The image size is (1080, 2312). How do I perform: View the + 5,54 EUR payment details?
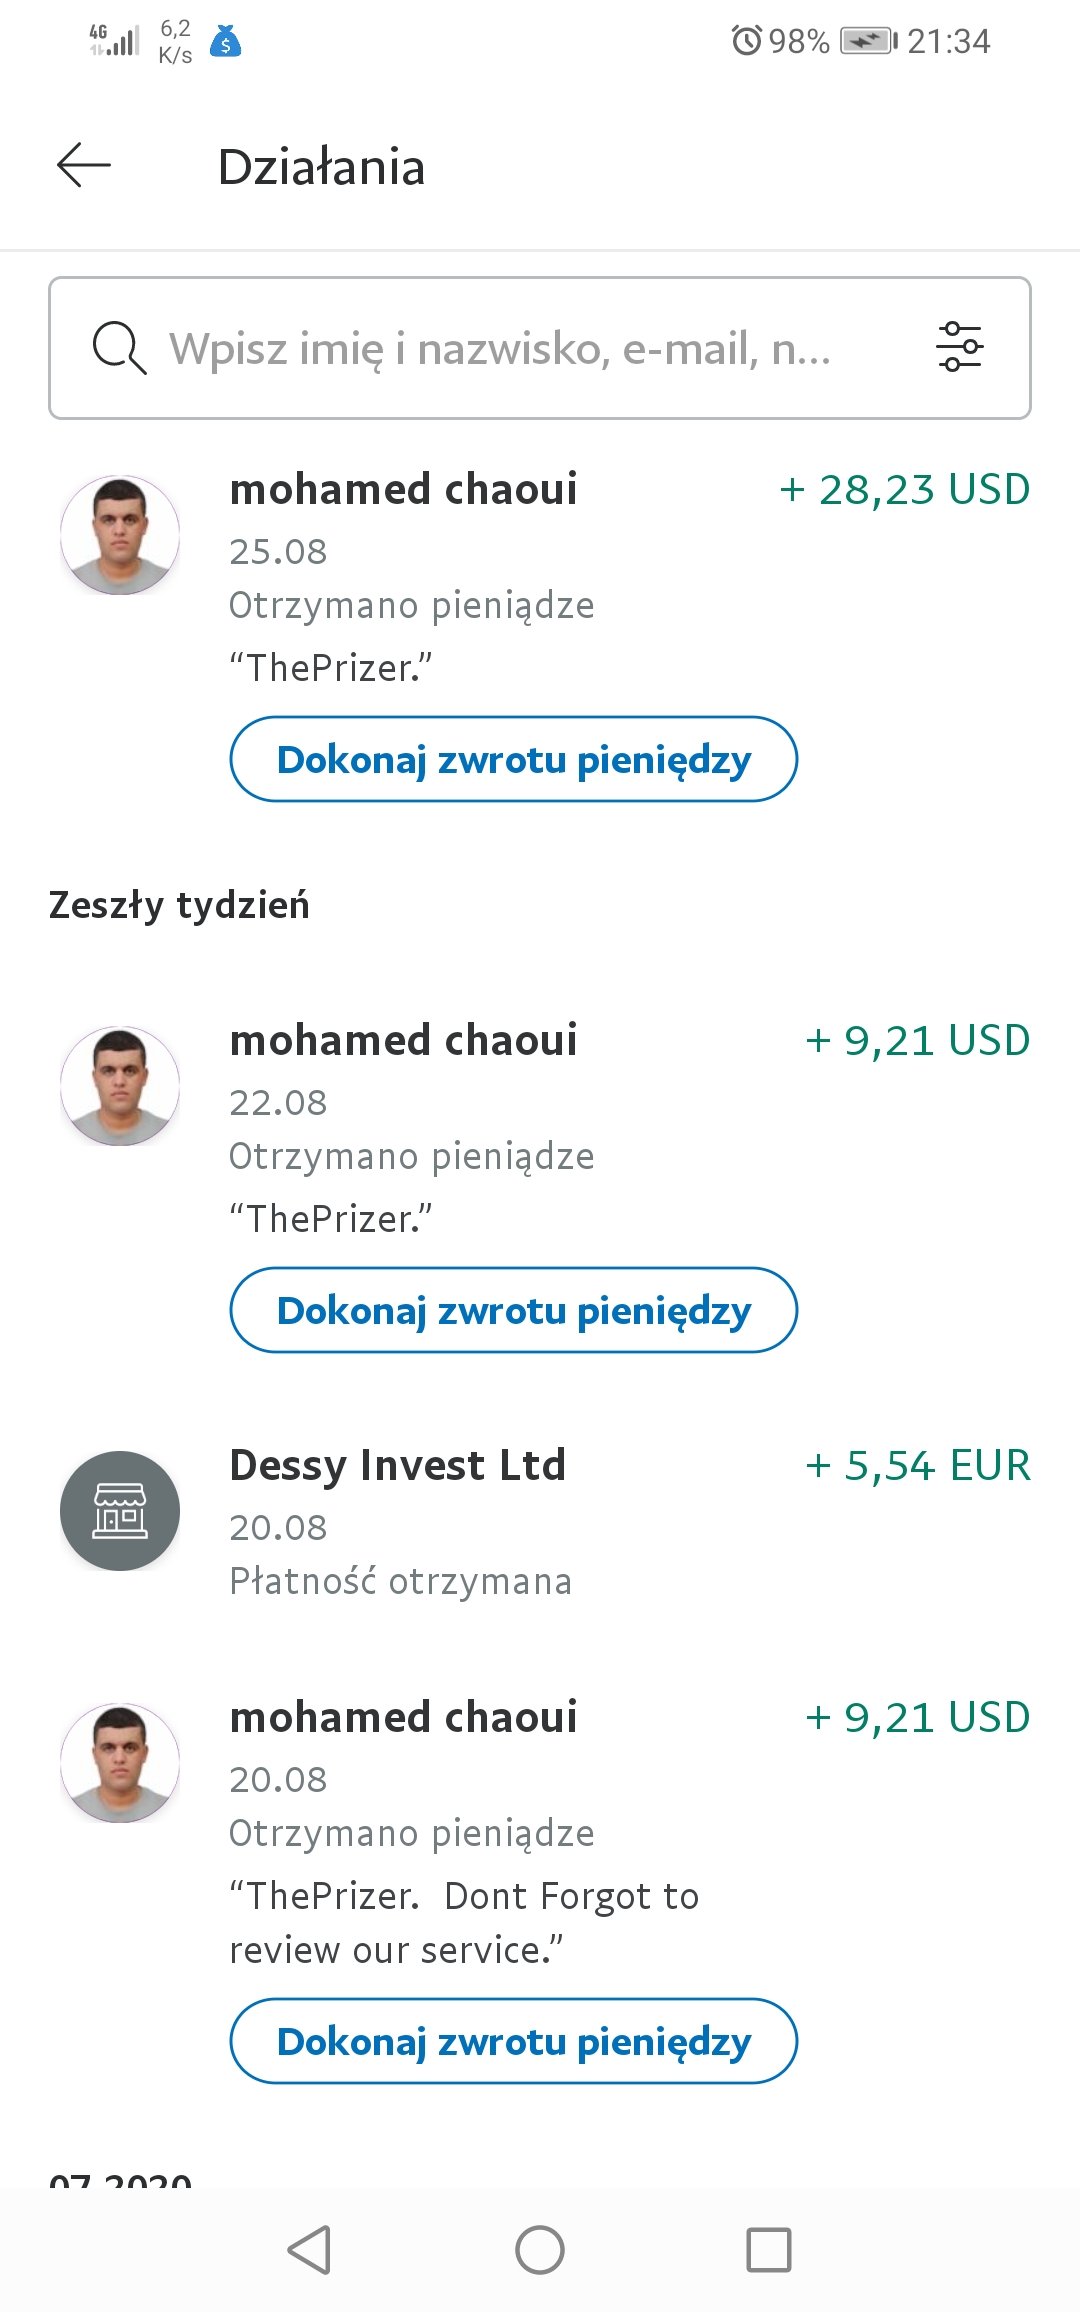pyautogui.click(x=918, y=1465)
